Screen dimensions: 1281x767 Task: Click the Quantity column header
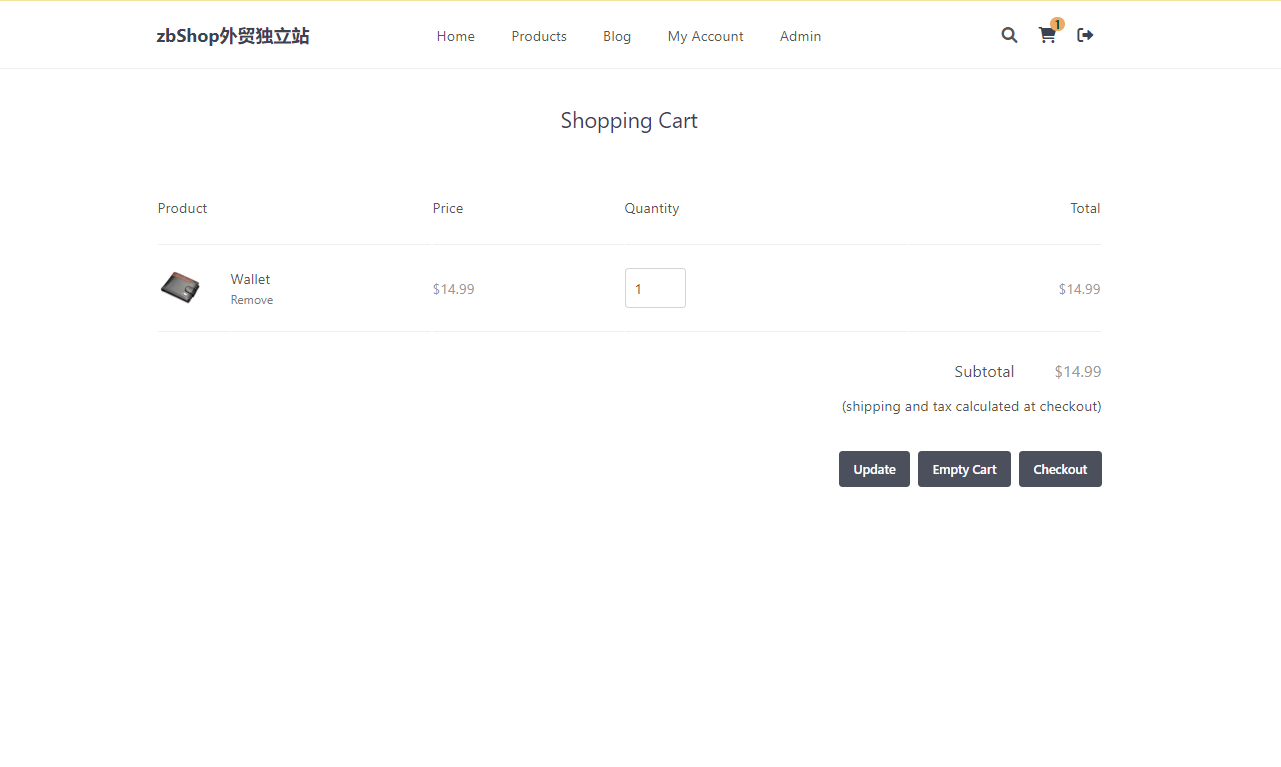tap(652, 208)
